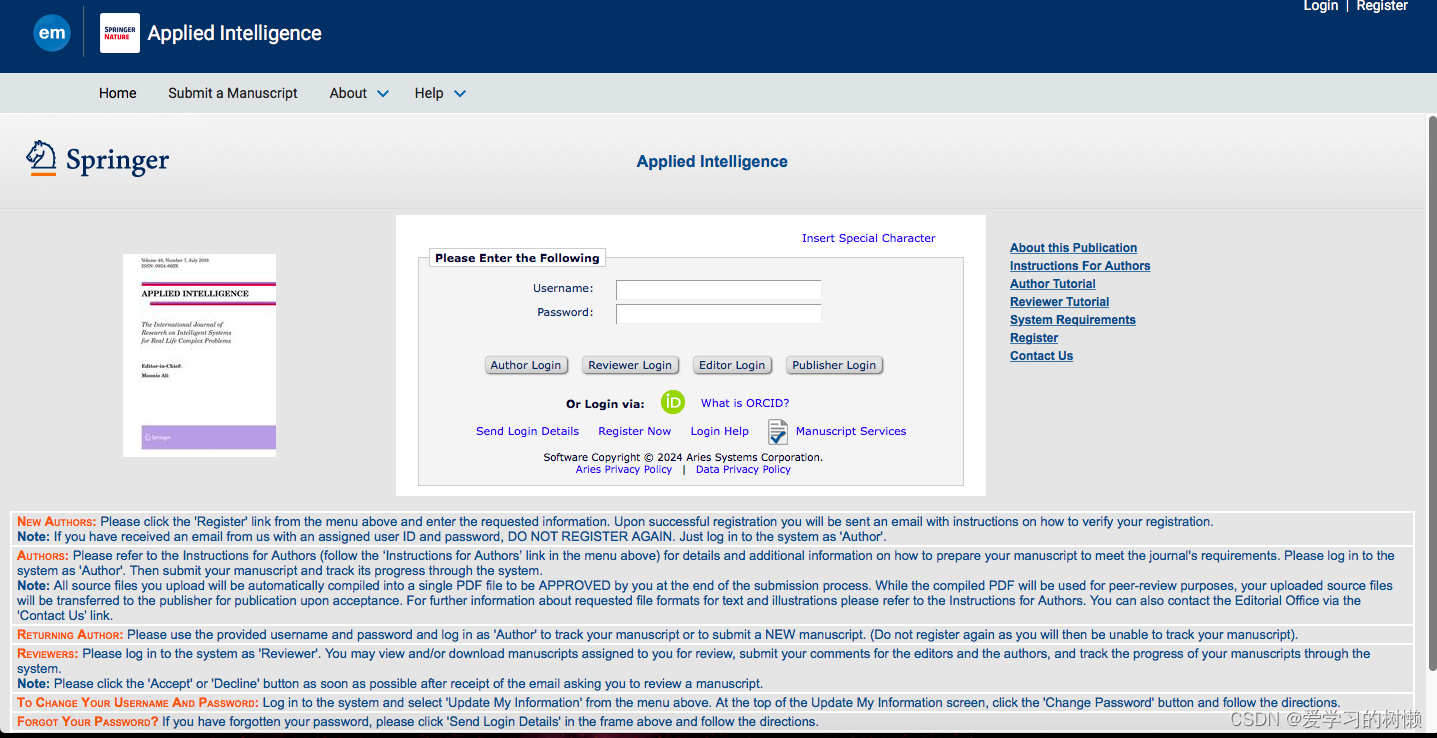Click the Manuscript Services document icon
This screenshot has width=1437, height=738.
[778, 432]
